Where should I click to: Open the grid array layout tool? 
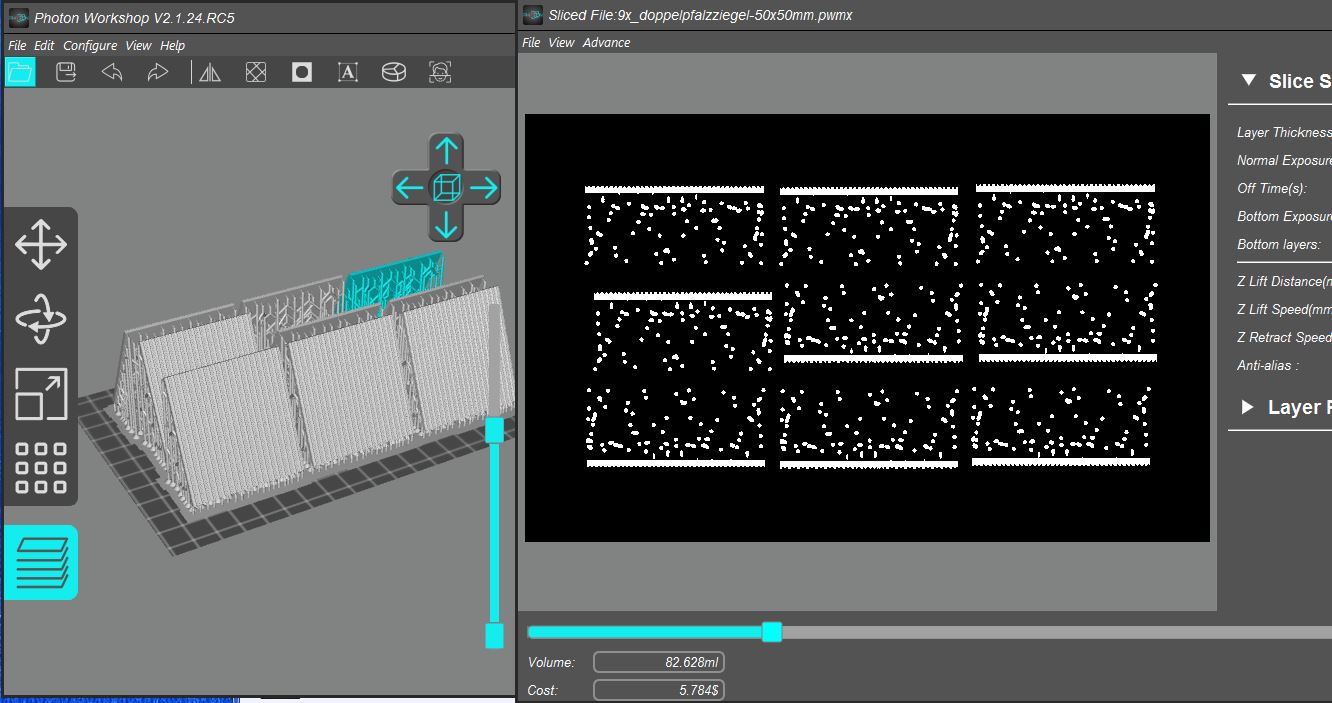41,468
